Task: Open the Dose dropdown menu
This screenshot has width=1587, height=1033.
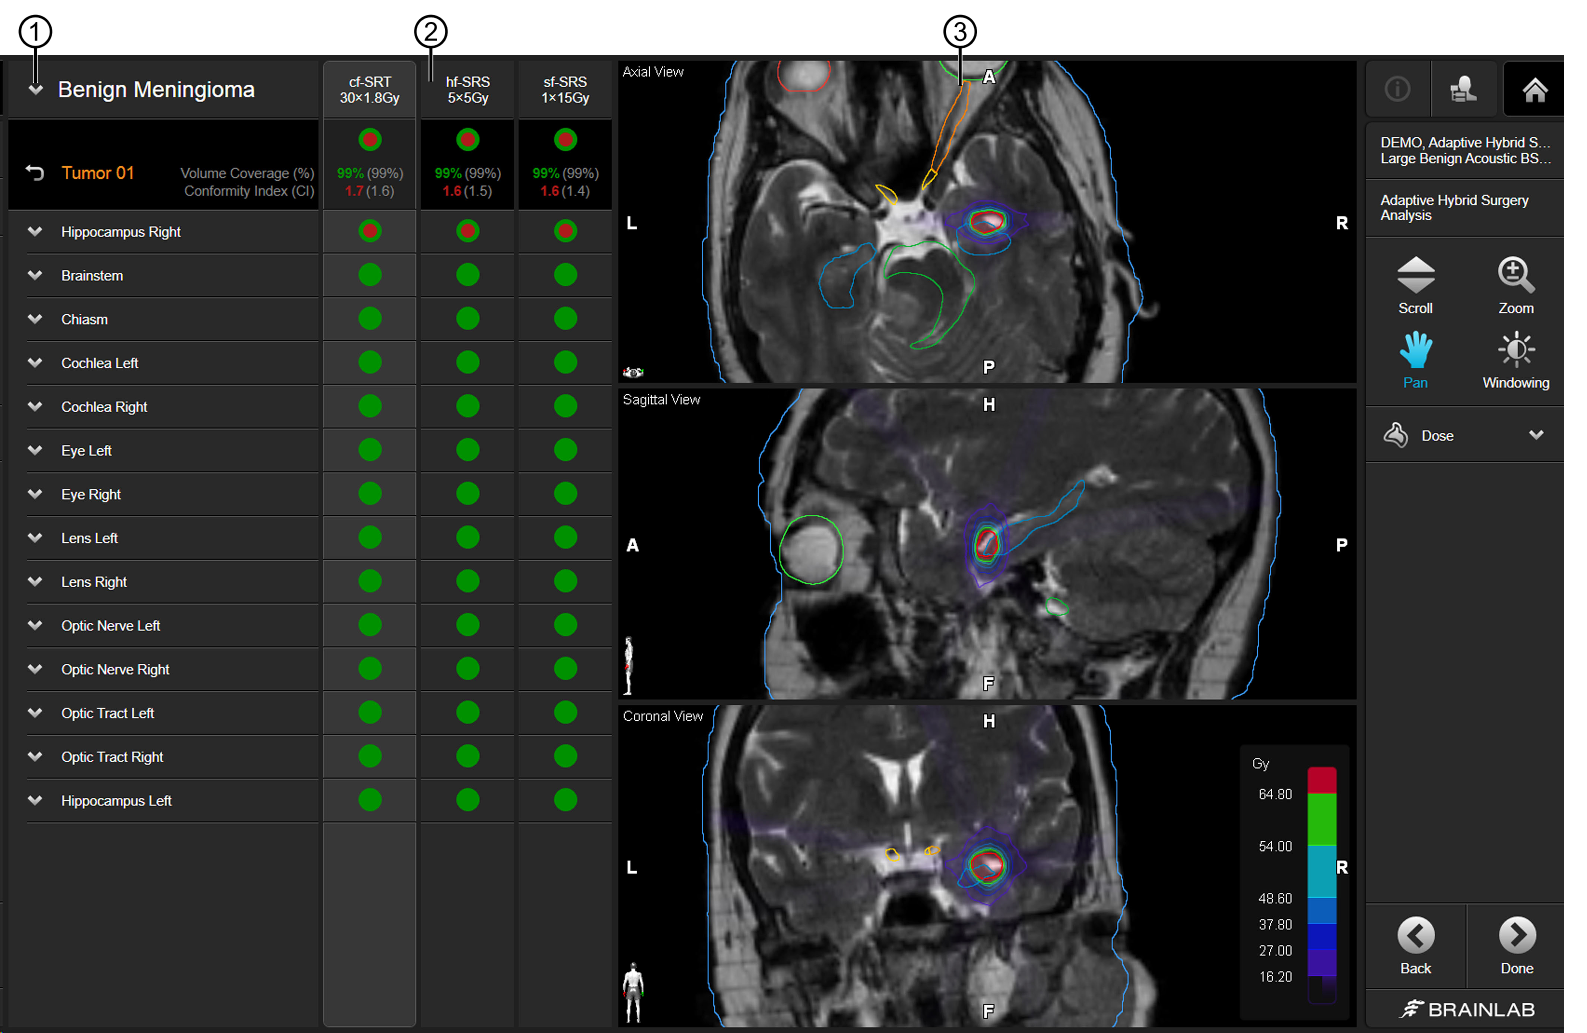Action: [x=1464, y=435]
